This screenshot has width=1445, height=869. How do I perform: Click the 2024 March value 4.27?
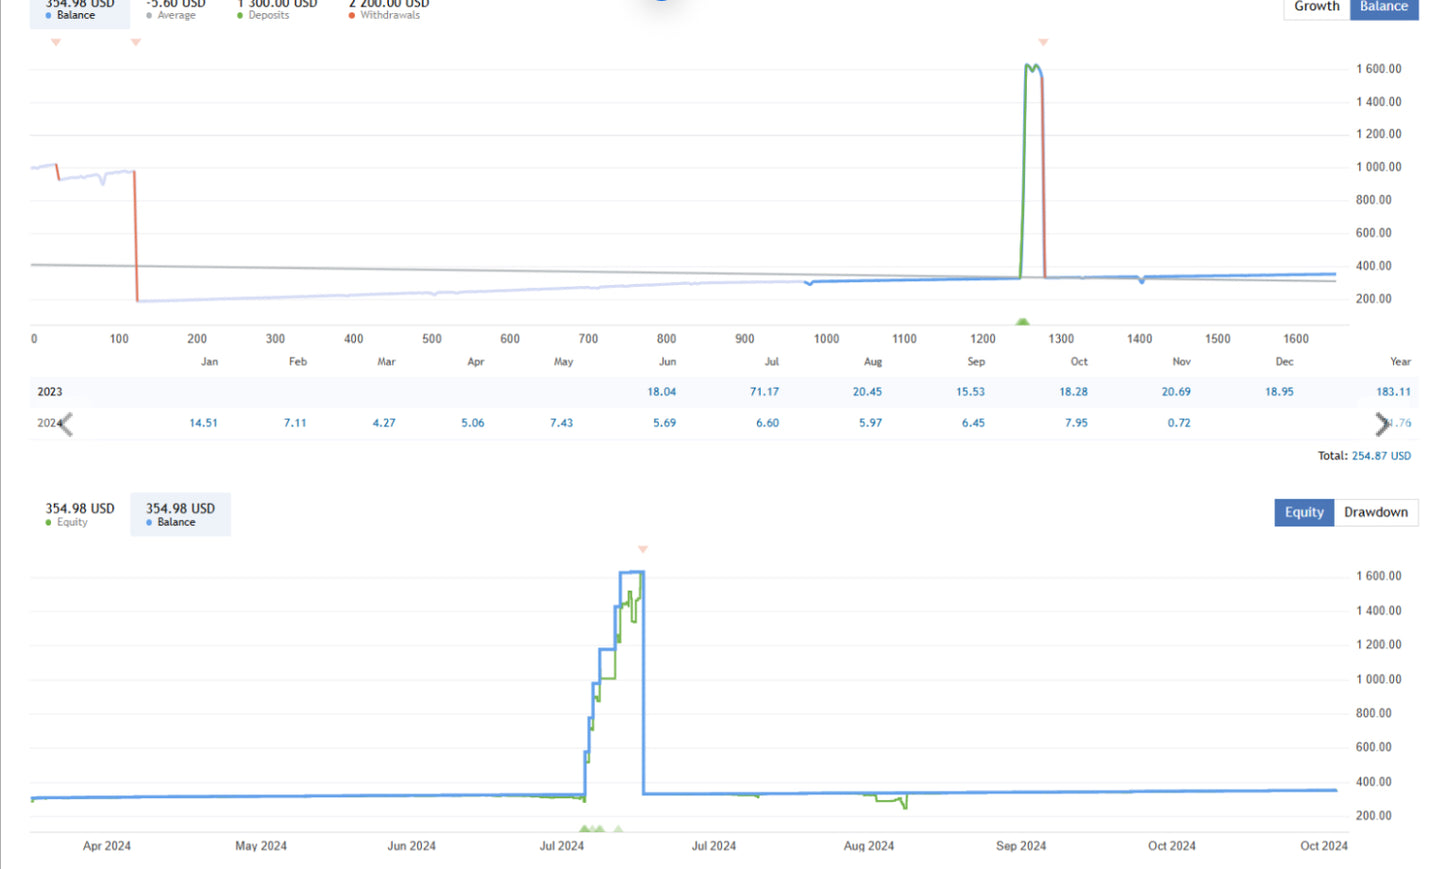coord(384,423)
